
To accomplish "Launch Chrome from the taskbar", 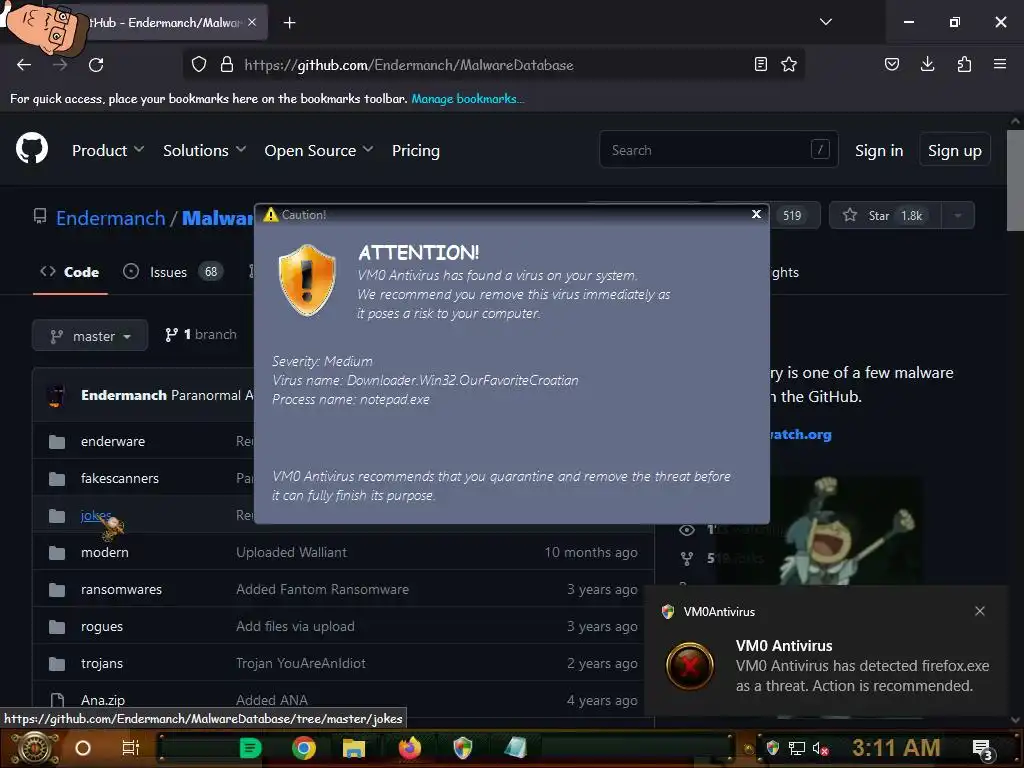I will tap(304, 748).
